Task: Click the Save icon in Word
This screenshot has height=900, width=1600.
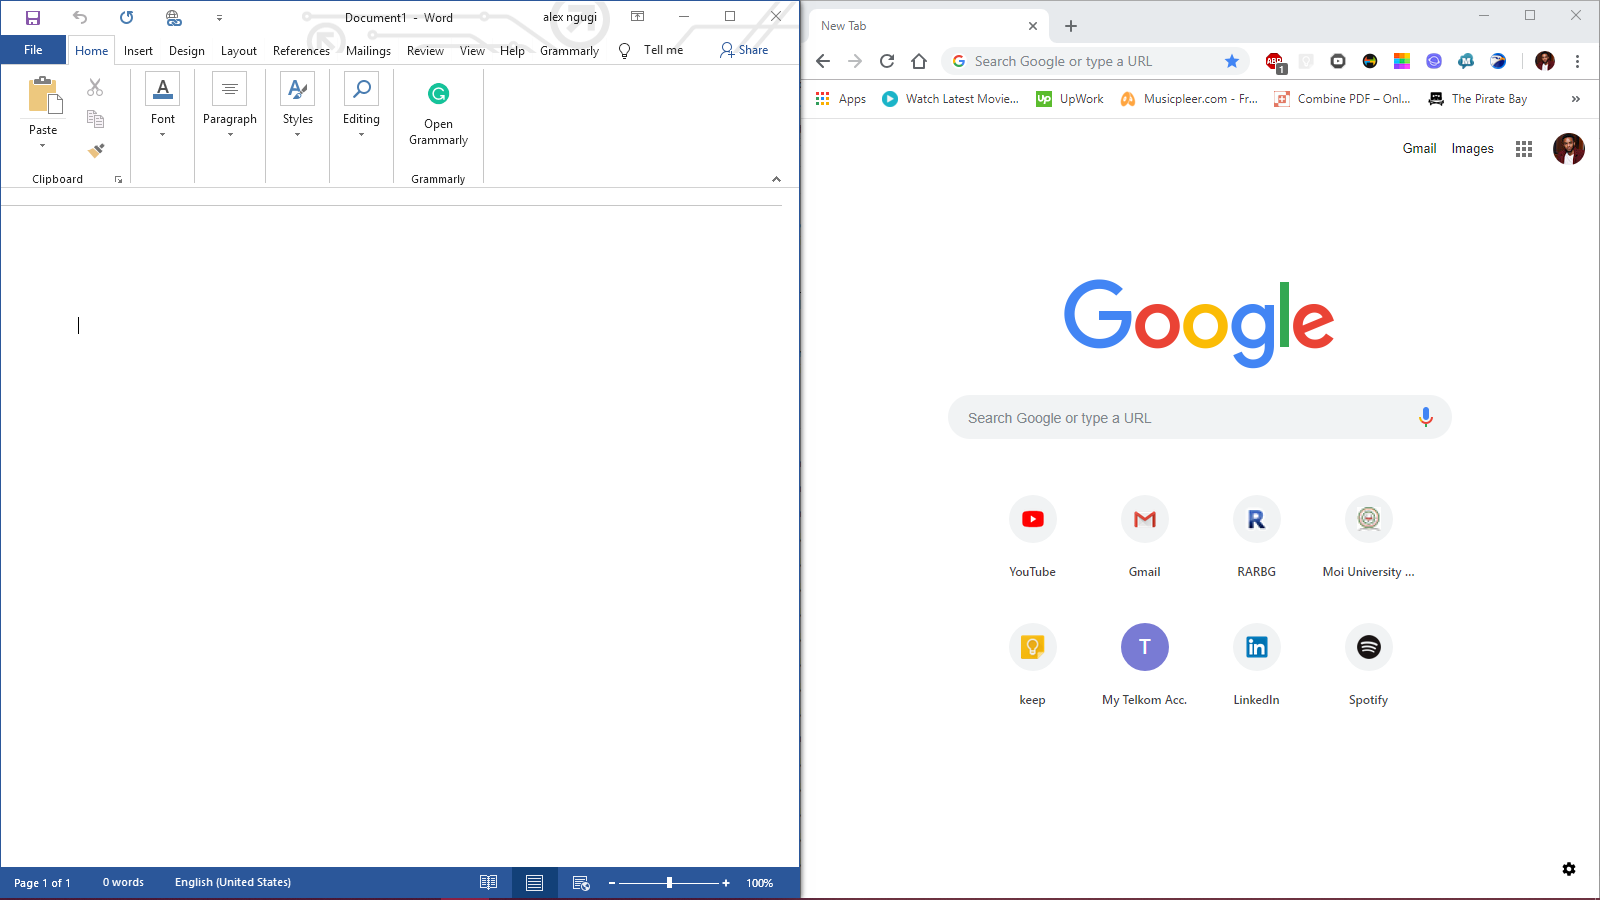Action: [x=33, y=18]
